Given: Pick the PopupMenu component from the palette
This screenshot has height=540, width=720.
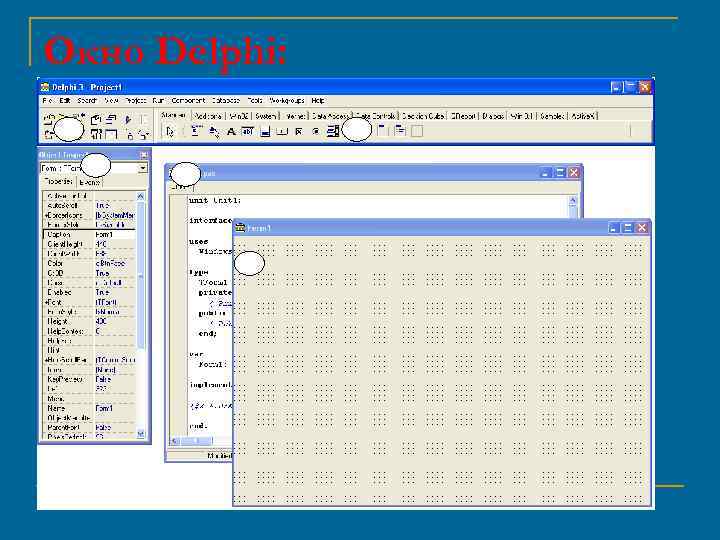Looking at the screenshot, I should pos(214,132).
